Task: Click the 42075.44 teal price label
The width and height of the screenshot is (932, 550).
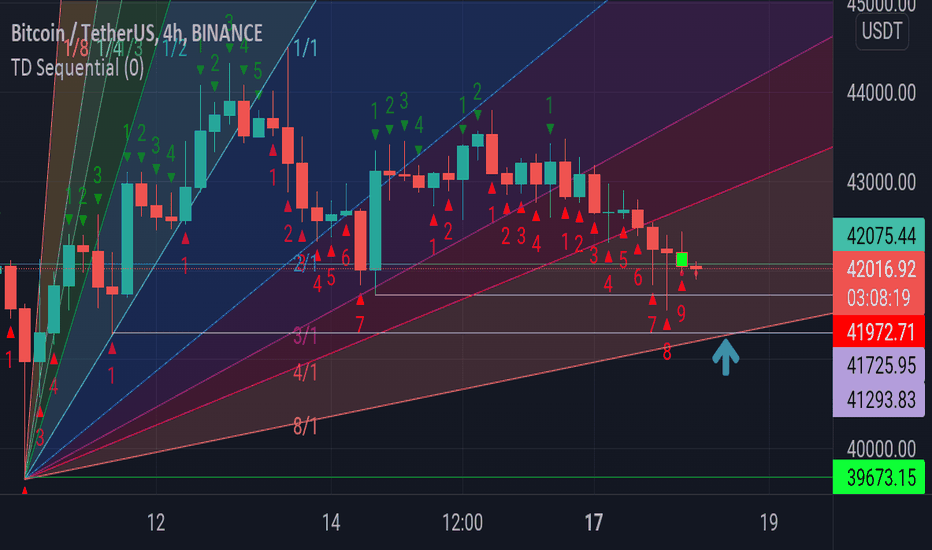Action: [881, 235]
